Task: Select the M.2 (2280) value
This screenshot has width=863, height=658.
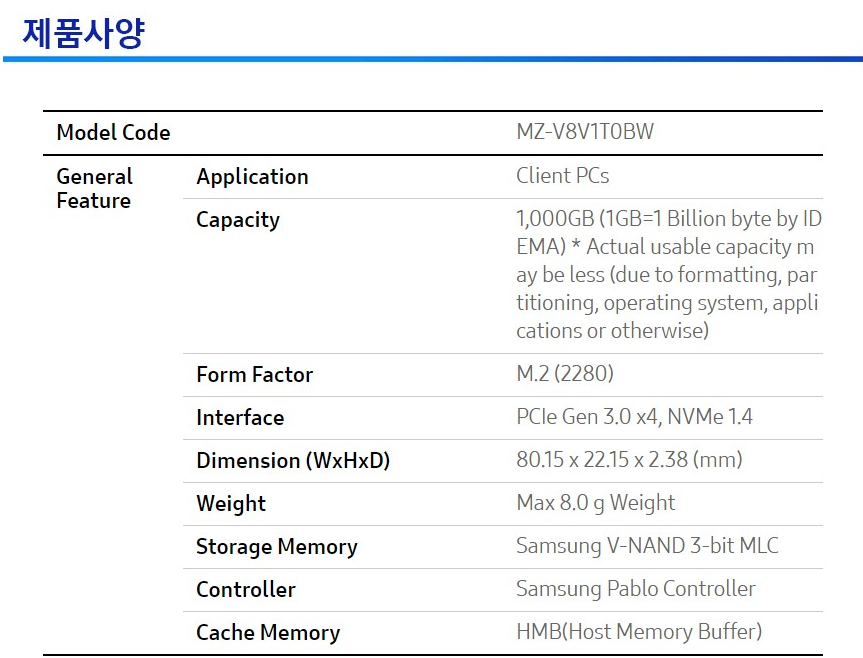Action: coord(565,374)
